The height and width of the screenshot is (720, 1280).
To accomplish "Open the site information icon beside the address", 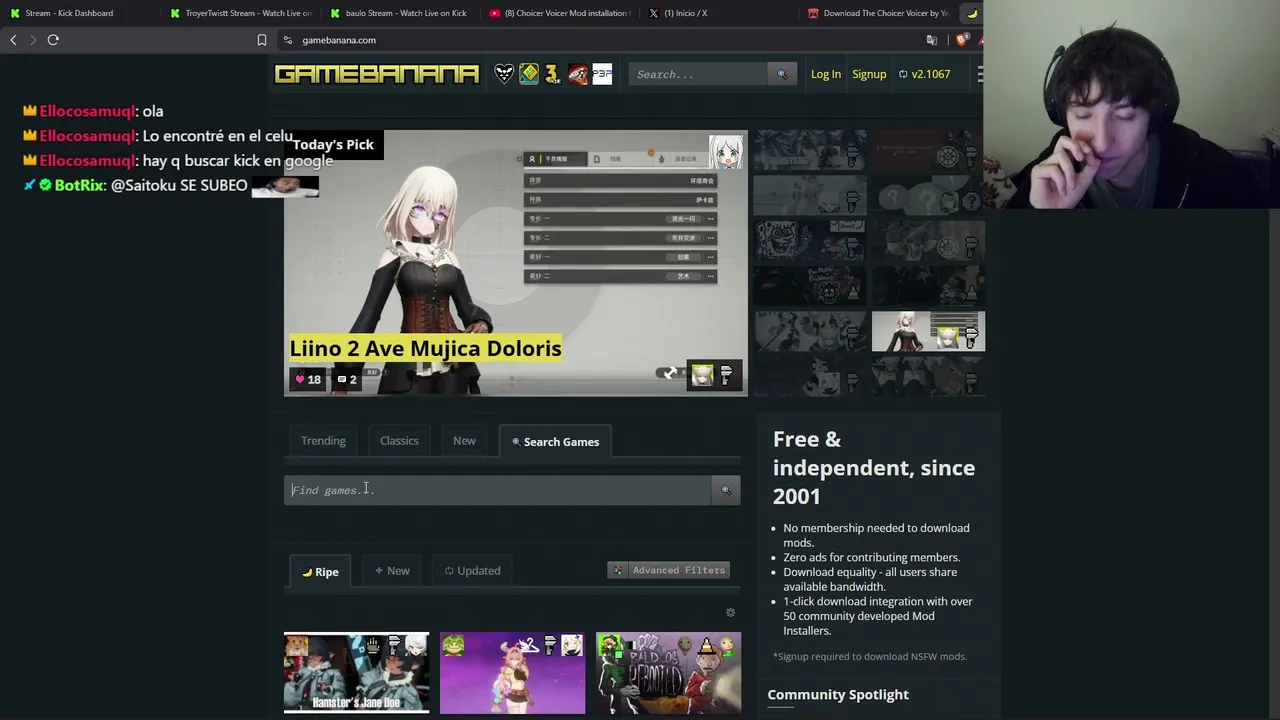I will (288, 40).
